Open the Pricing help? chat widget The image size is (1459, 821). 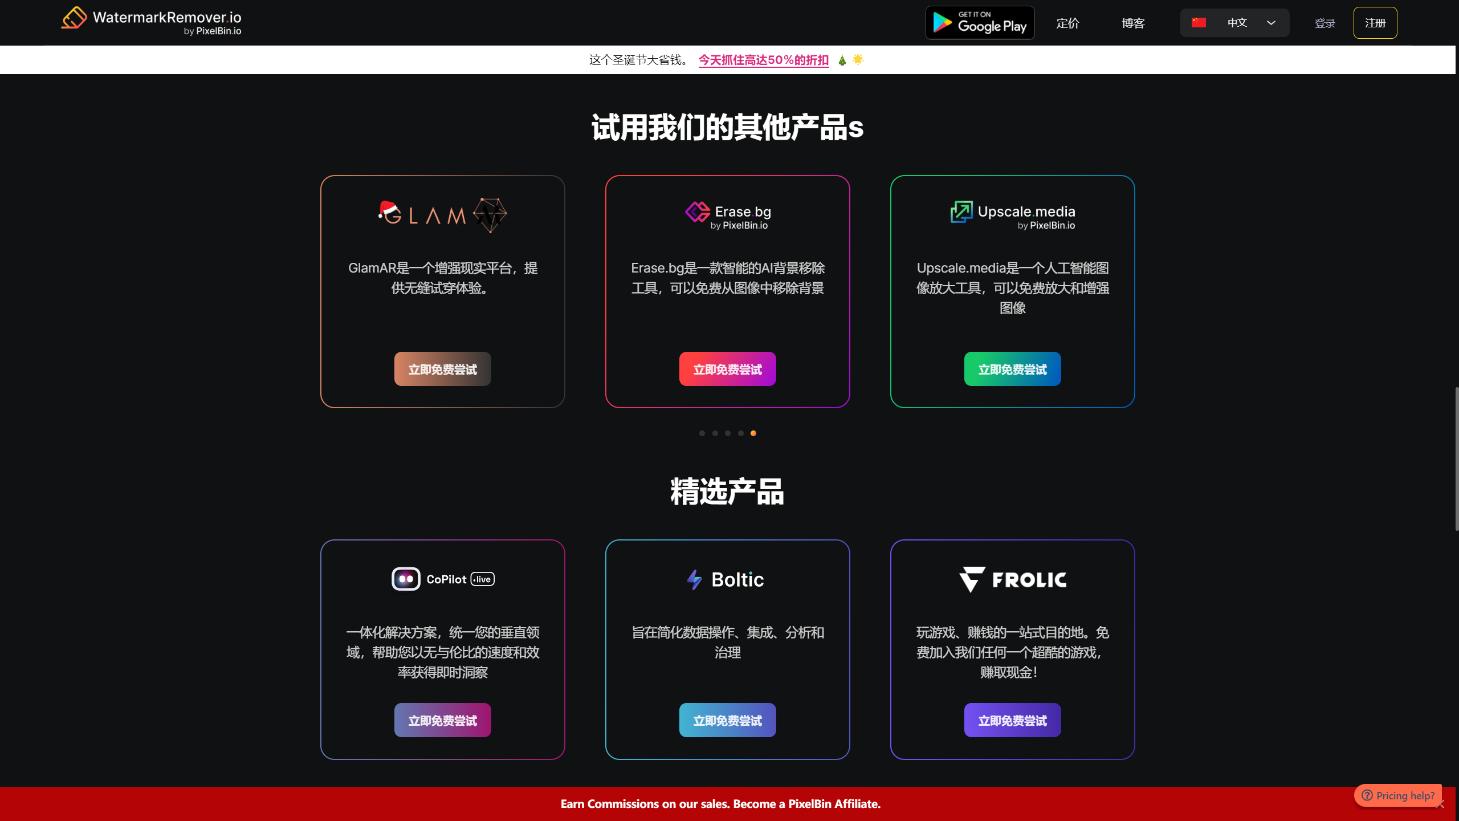1398,795
